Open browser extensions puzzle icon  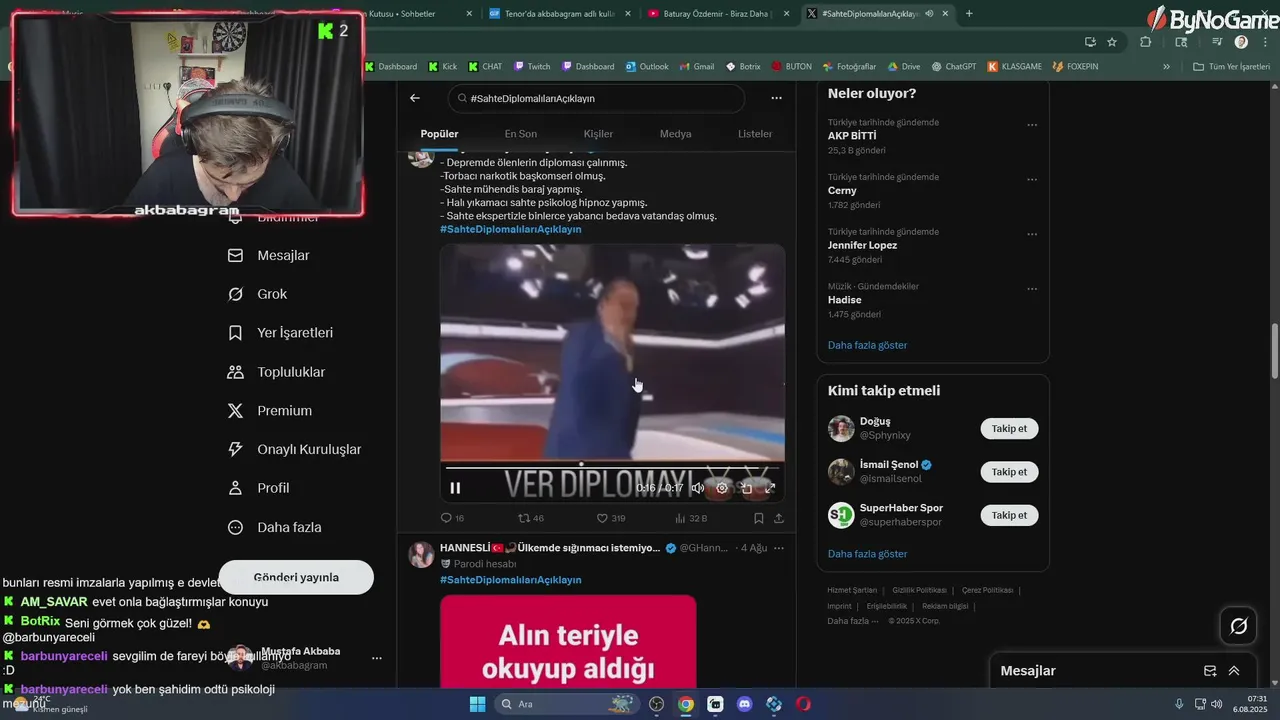click(x=1146, y=42)
